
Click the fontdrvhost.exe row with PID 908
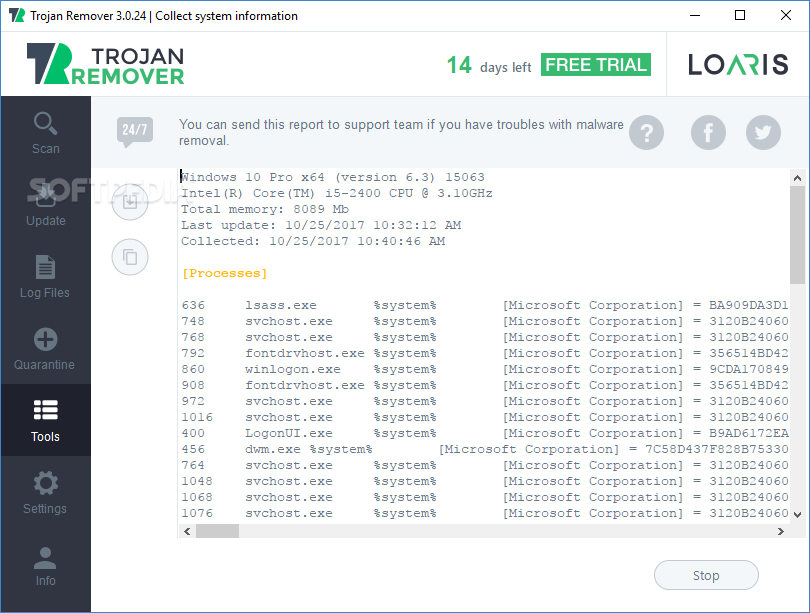485,385
